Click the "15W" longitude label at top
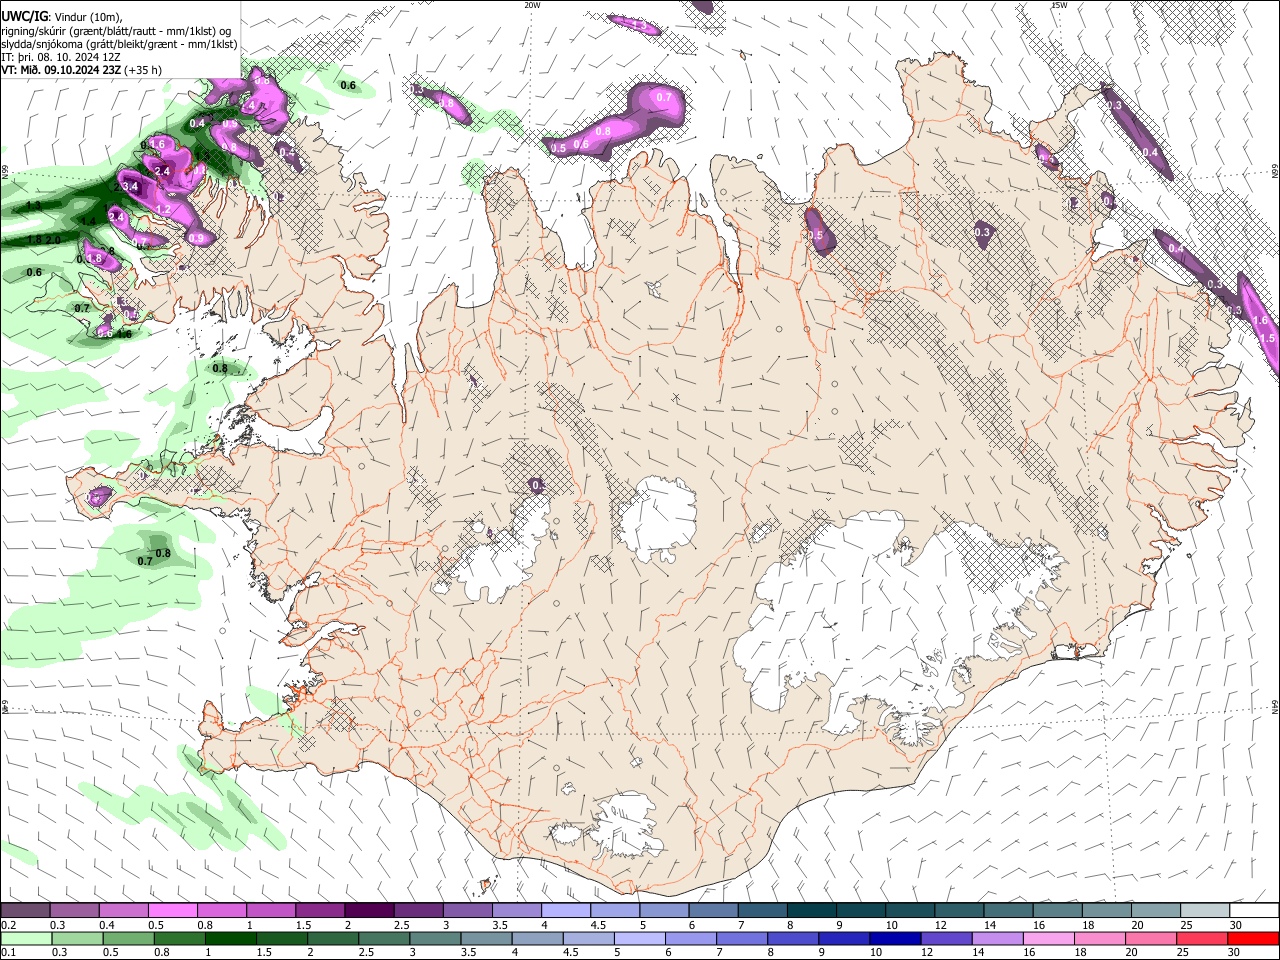Viewport: 1280px width, 960px height. coord(1059,5)
